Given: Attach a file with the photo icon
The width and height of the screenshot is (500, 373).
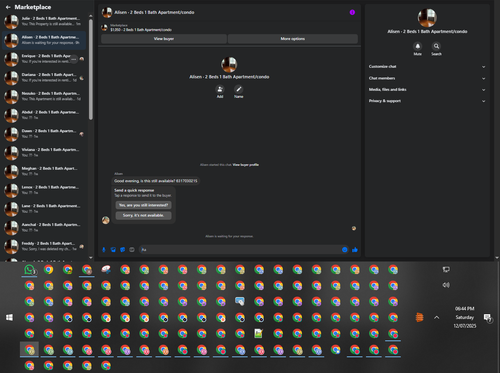Looking at the screenshot, I should [113, 250].
